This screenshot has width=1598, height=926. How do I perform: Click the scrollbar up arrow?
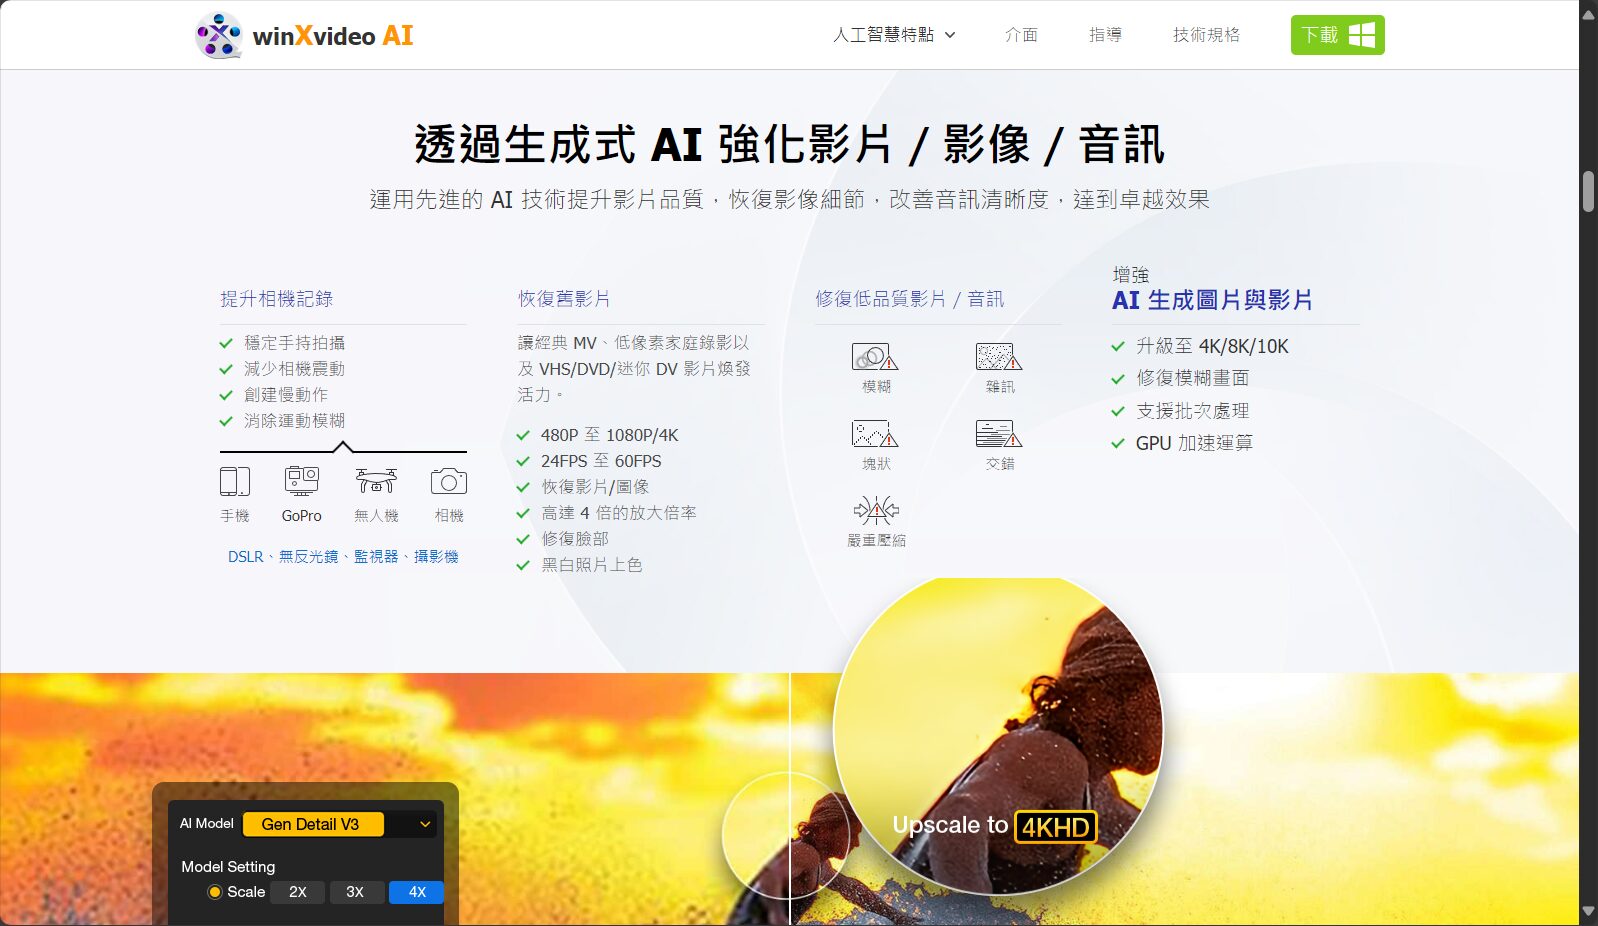[1588, 13]
